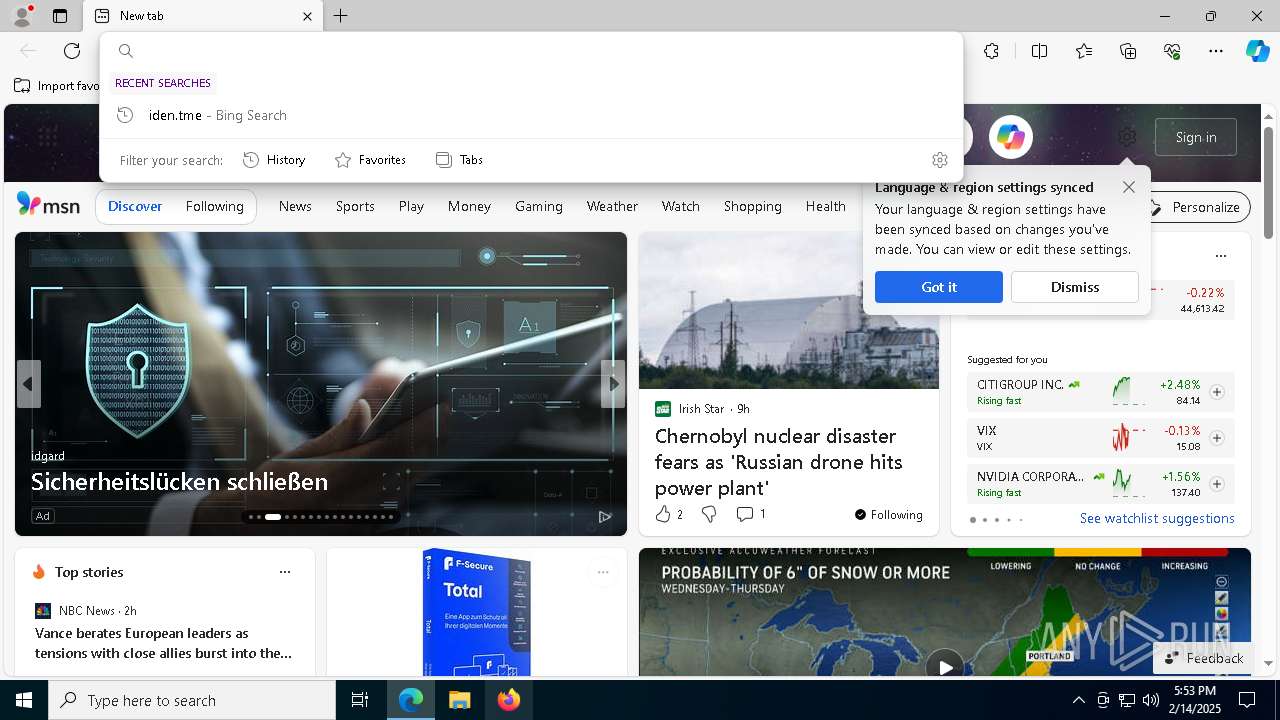Open page settings gear icon
The height and width of the screenshot is (720, 1280).
click(x=1127, y=137)
